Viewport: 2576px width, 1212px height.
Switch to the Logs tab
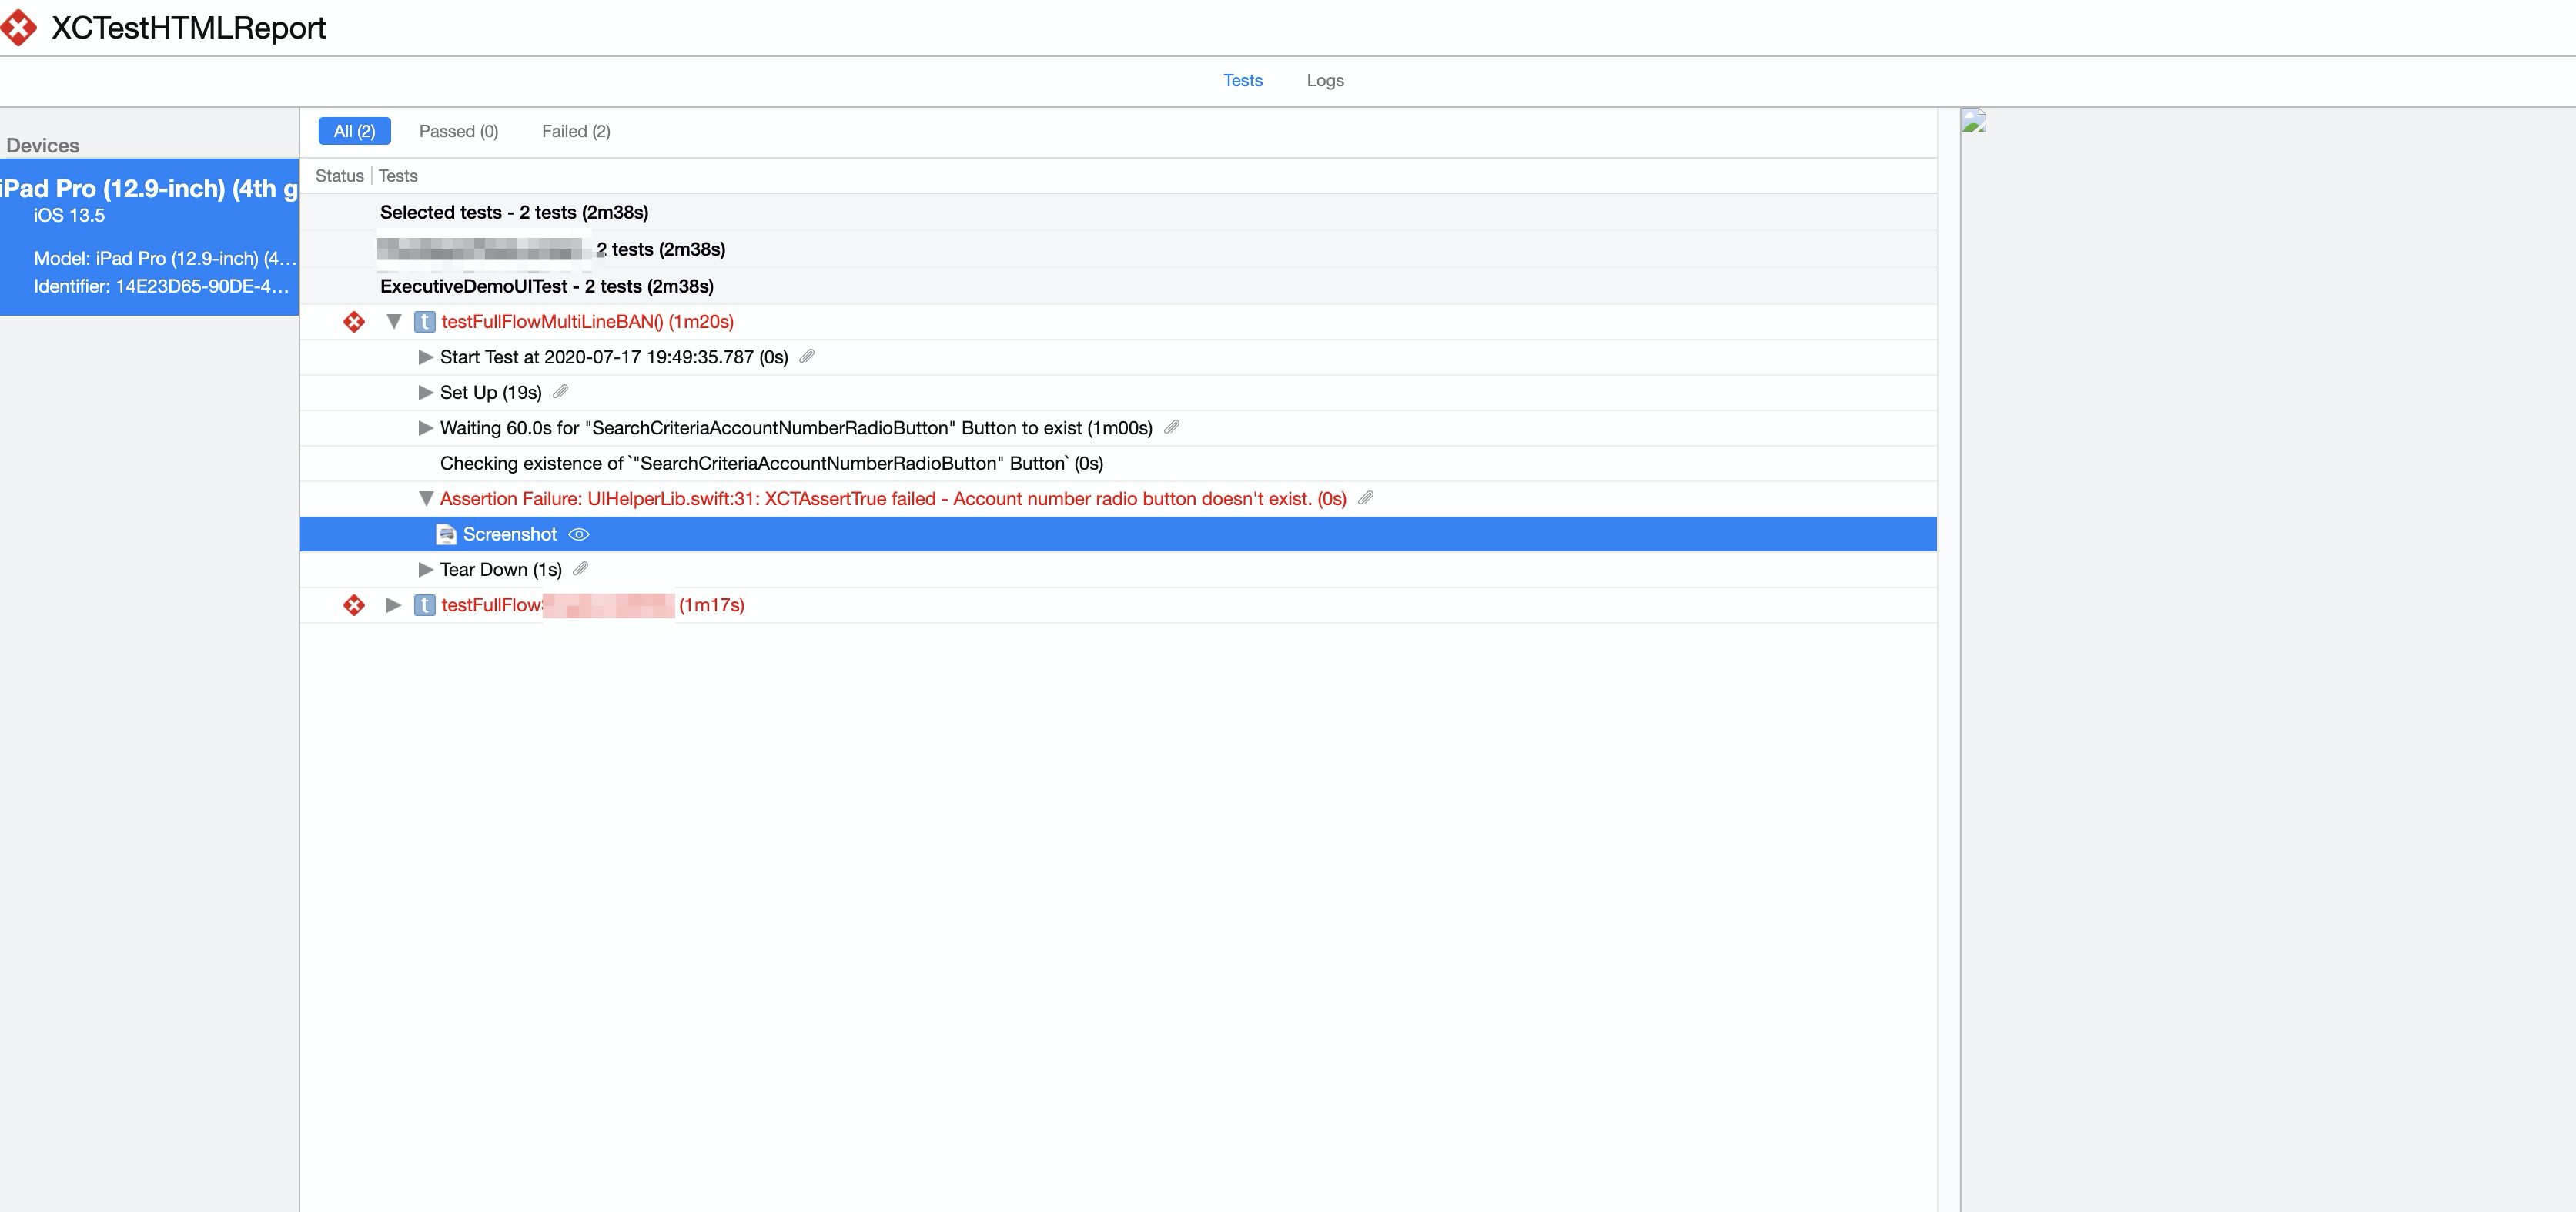click(1324, 80)
